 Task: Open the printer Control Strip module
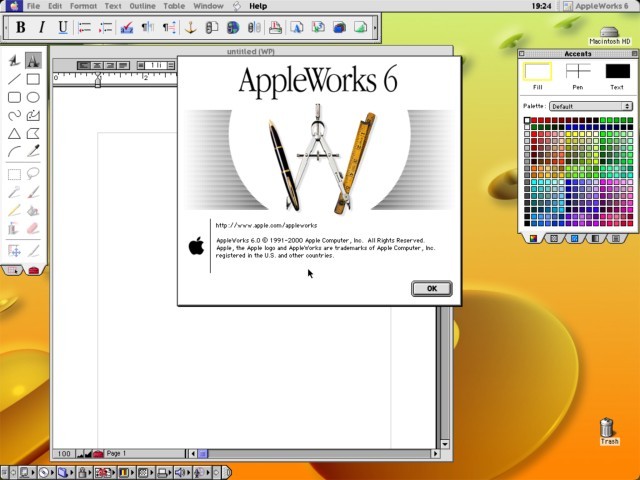pos(164,473)
